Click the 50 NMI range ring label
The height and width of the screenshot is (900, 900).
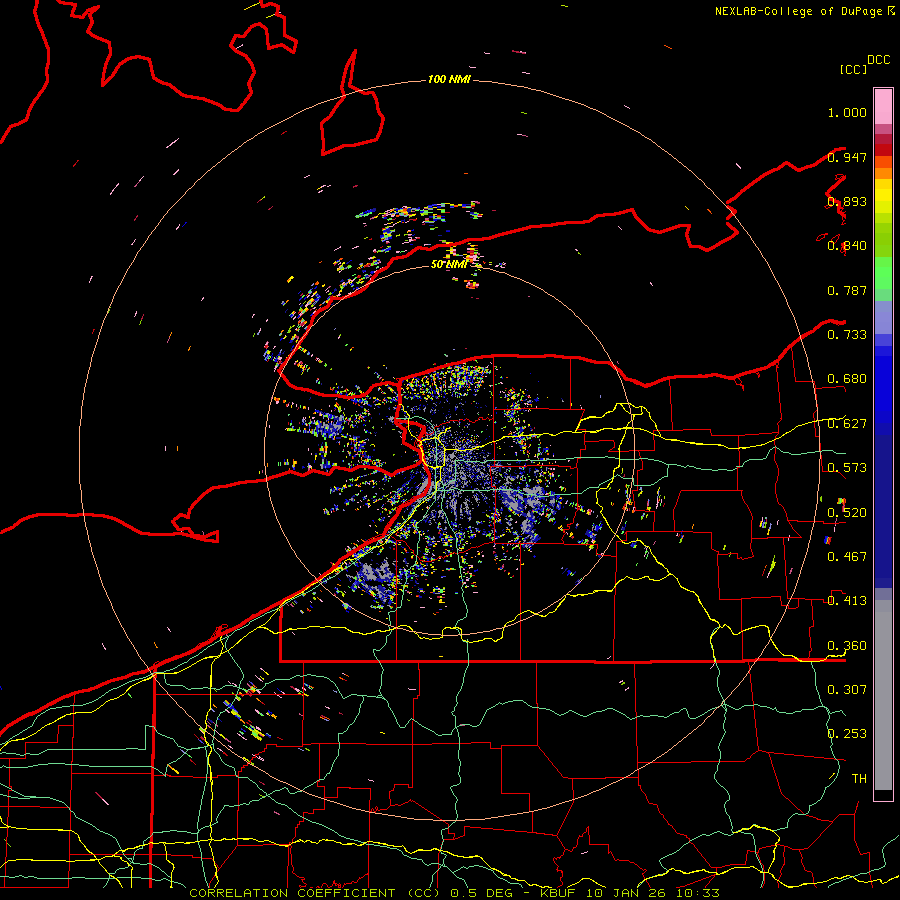click(x=449, y=264)
